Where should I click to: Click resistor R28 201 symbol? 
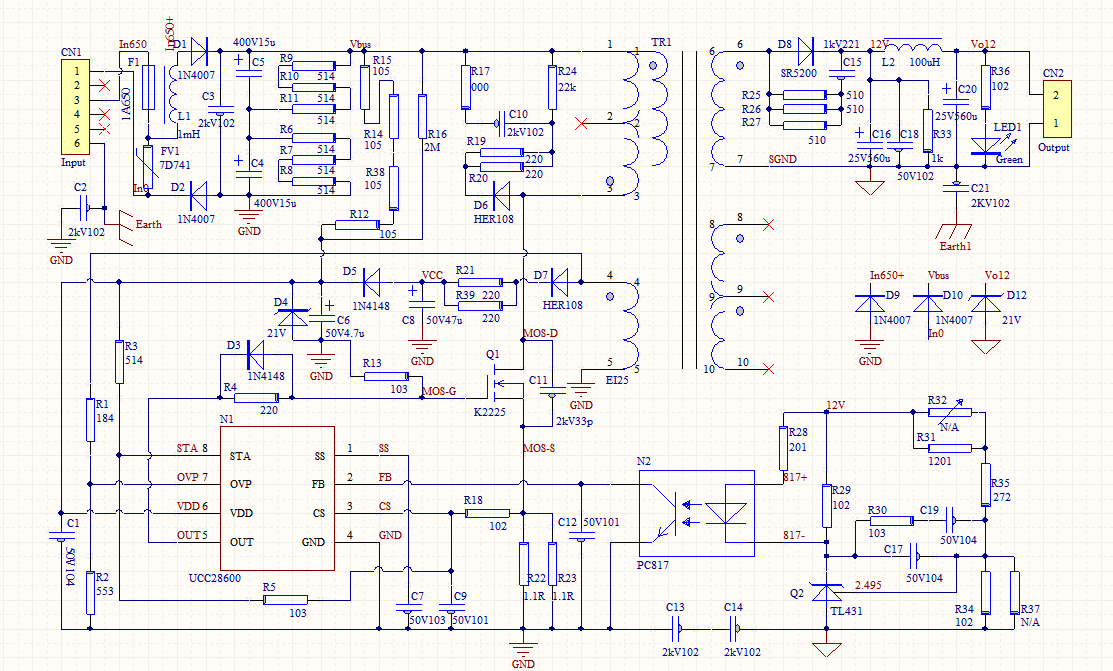(783, 448)
